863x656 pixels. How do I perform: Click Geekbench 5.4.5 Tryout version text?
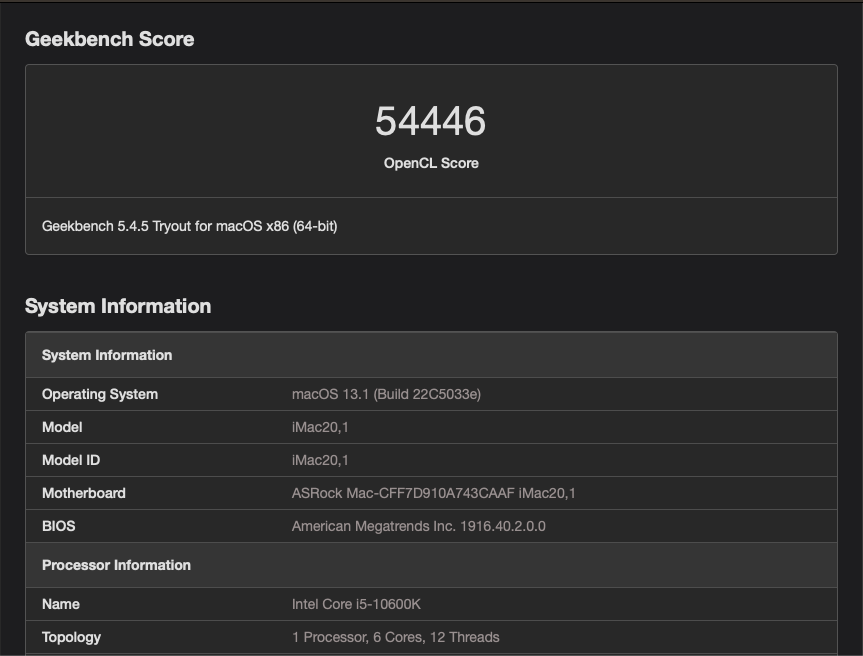click(x=189, y=226)
